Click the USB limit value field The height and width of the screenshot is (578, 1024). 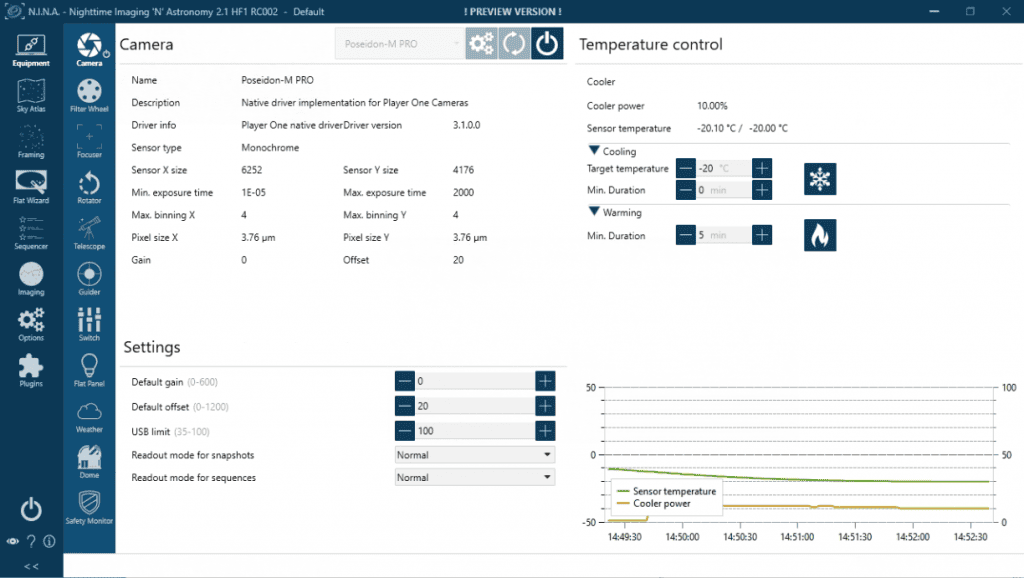click(x=474, y=431)
